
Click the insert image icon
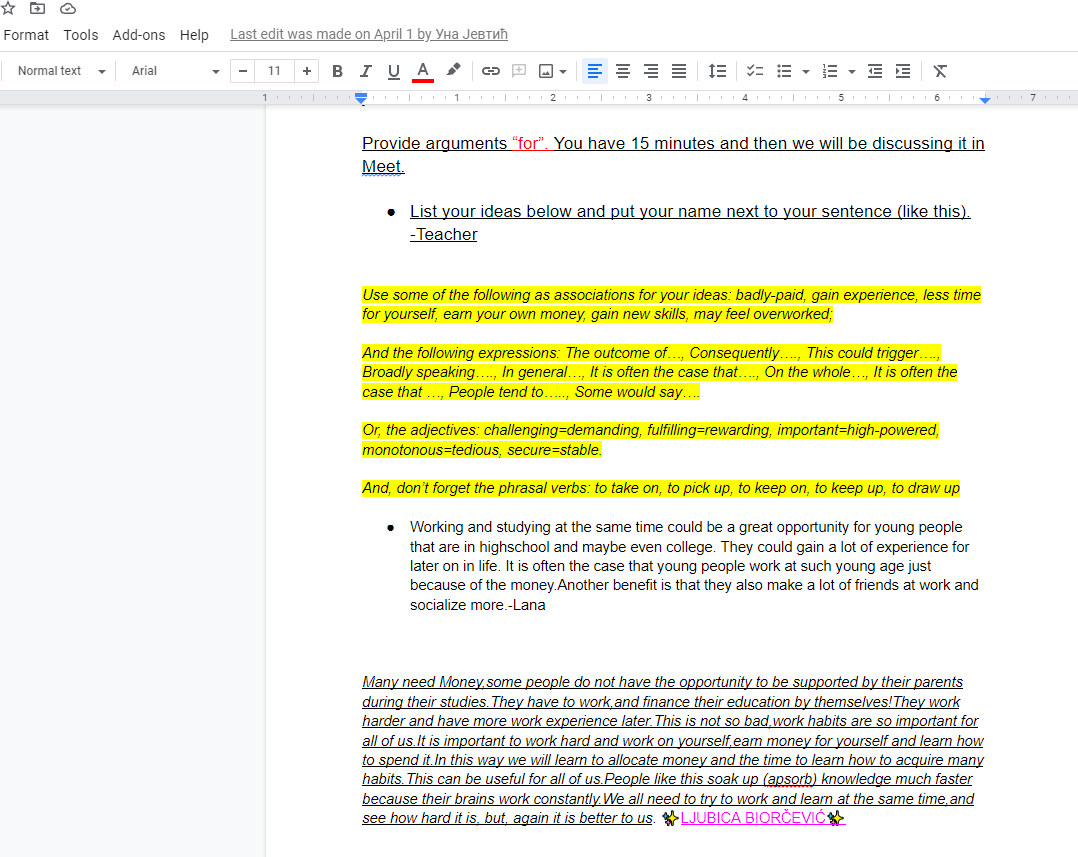point(546,71)
